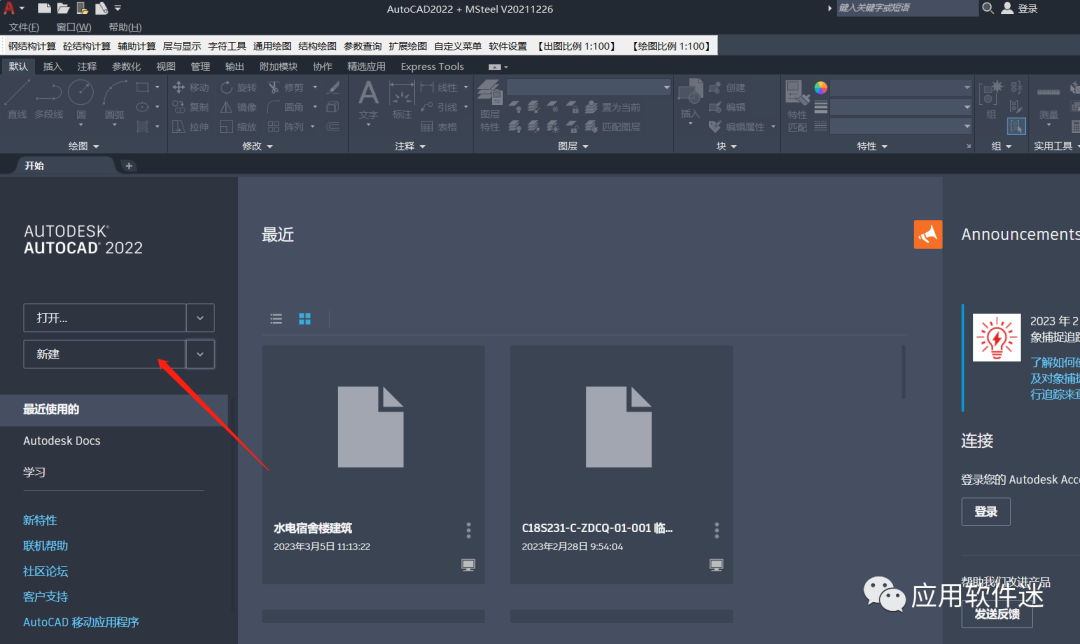
Task: Switch recent files to grid view
Action: pyautogui.click(x=304, y=318)
